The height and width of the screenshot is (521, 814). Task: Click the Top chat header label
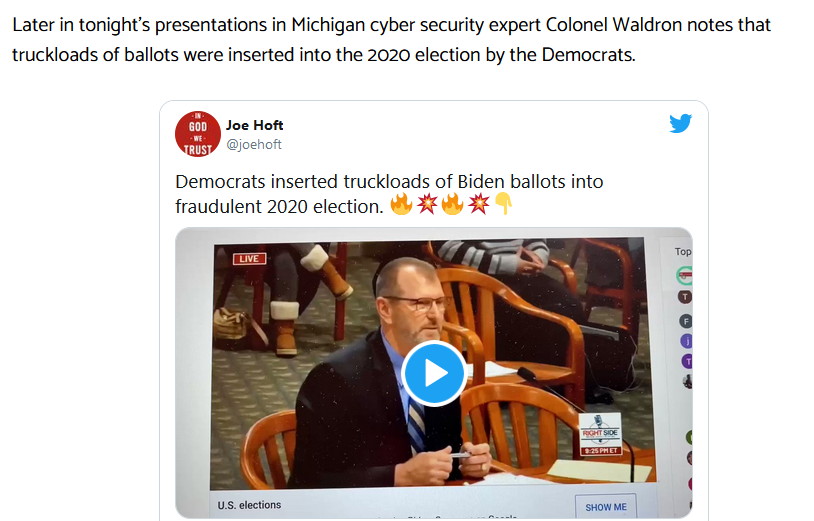[x=683, y=252]
